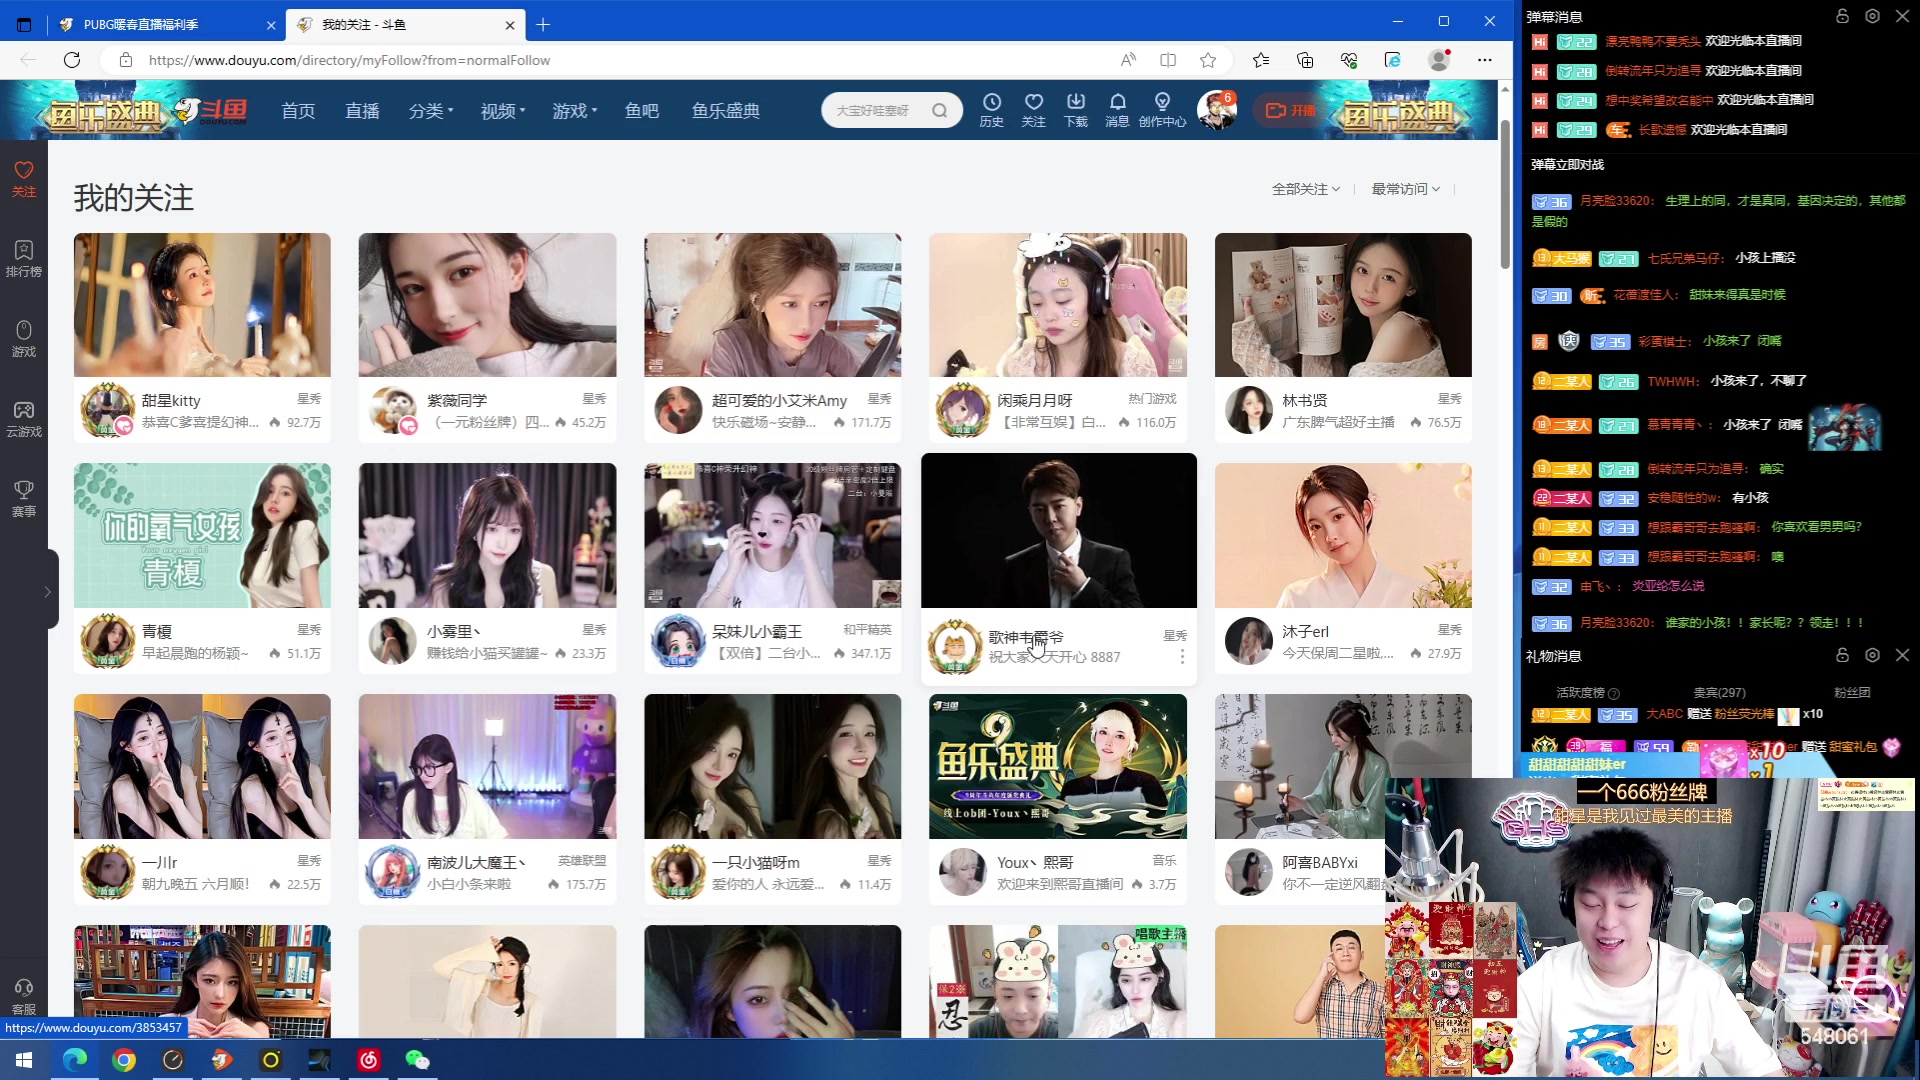This screenshot has width=1920, height=1080.
Task: Expand the 游戏 dropdown in the navbar
Action: [x=575, y=110]
